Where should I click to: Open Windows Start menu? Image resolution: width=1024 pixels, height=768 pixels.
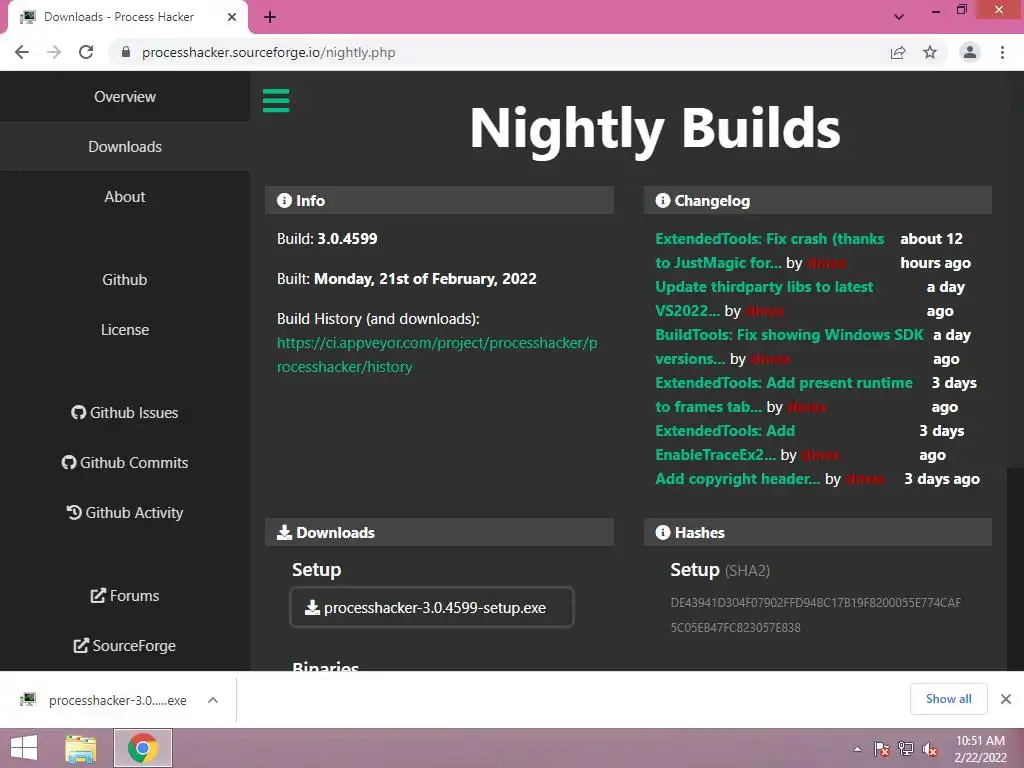click(24, 748)
